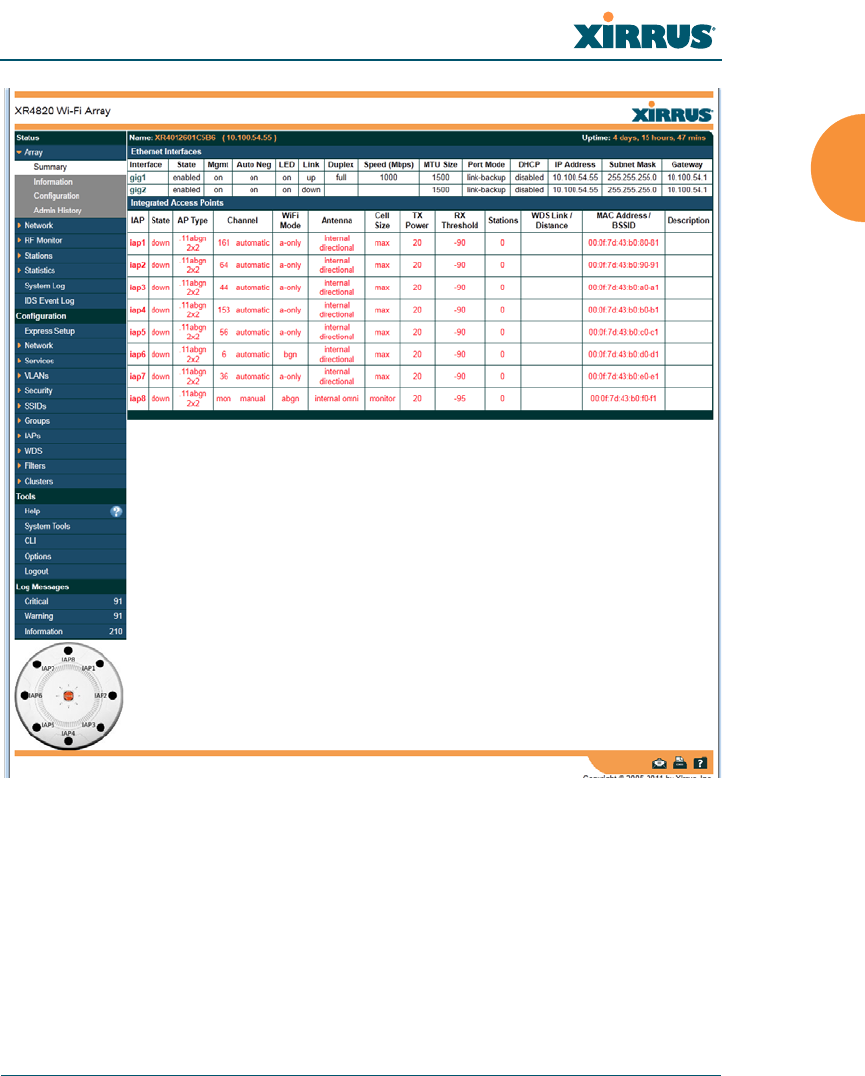Select the IAP1 radio dot on array graphic
865x1076 pixels.
point(100,664)
